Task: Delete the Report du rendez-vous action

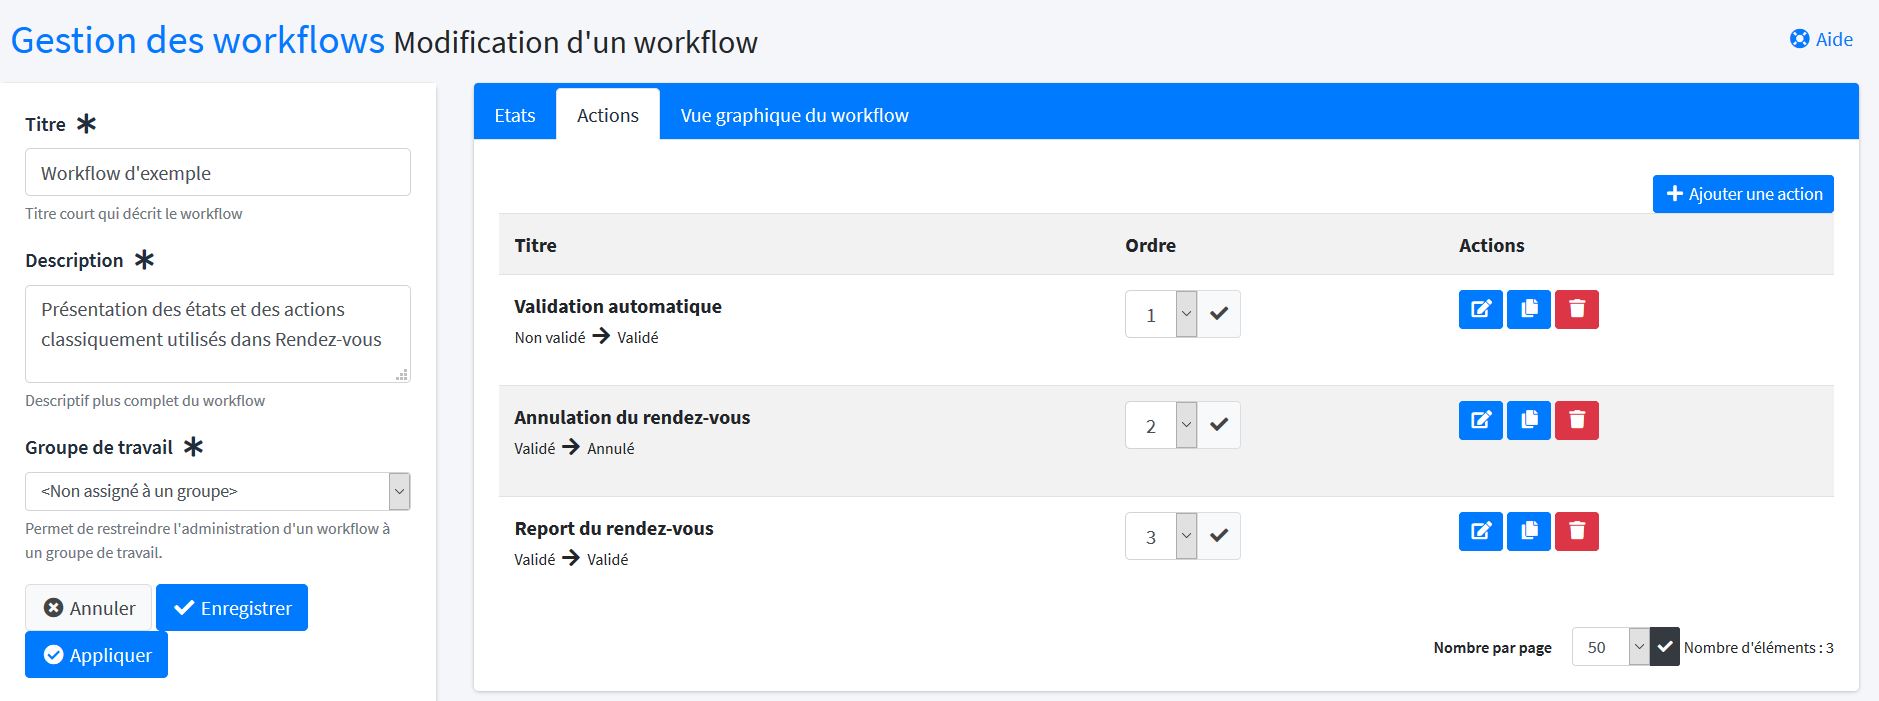Action: click(x=1576, y=532)
